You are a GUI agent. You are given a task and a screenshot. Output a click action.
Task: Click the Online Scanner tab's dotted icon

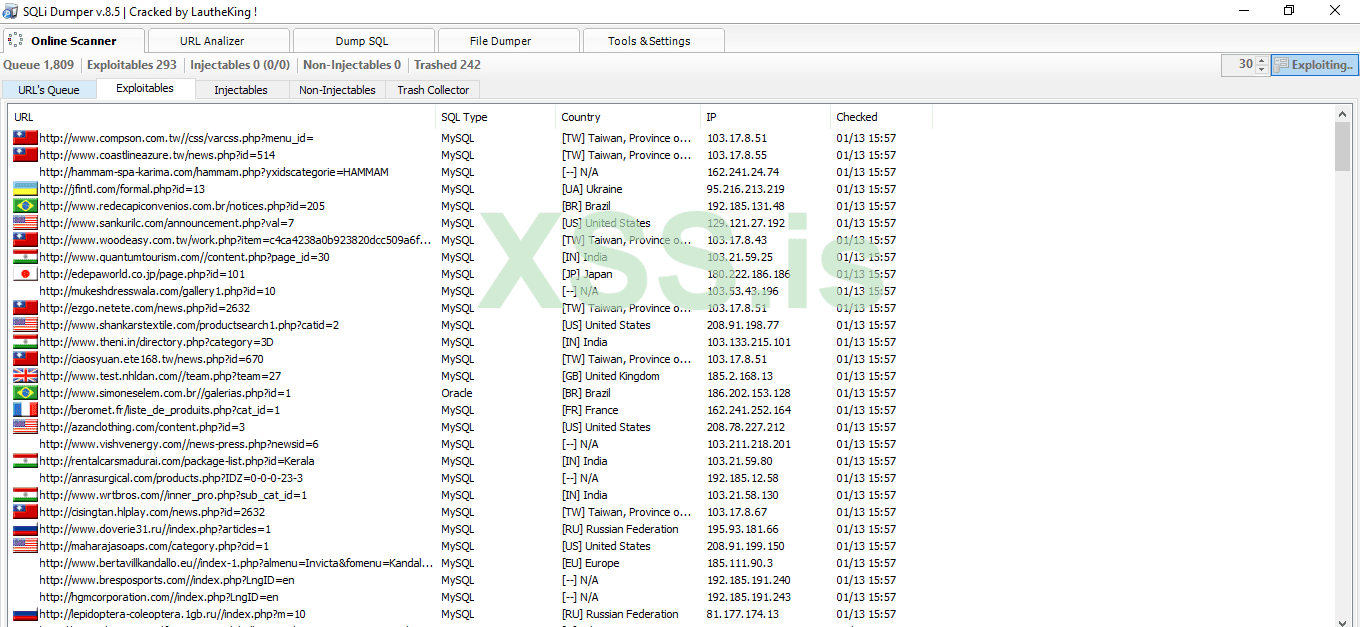click(x=14, y=41)
